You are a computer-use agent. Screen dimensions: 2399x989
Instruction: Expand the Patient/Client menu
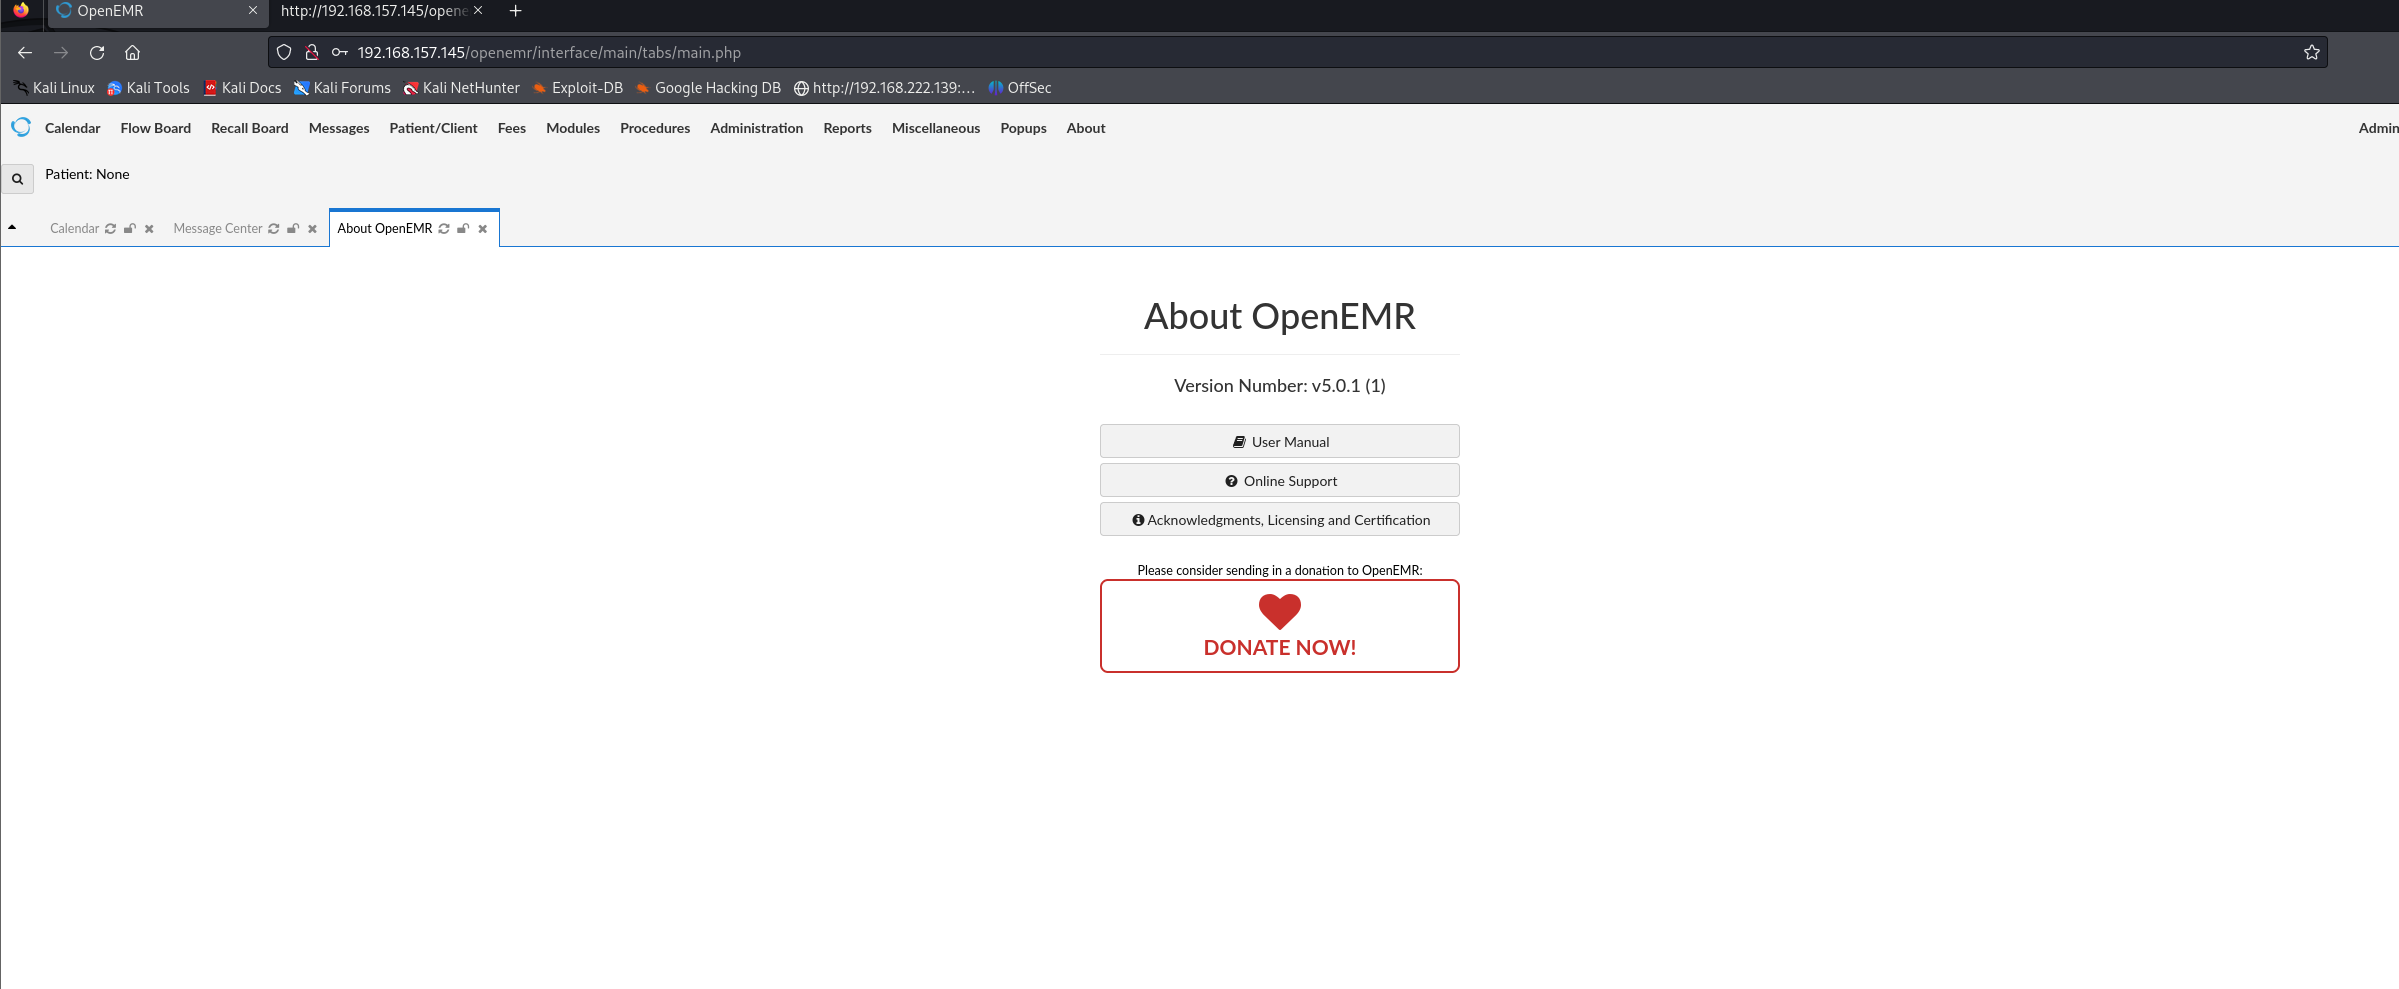click(433, 128)
